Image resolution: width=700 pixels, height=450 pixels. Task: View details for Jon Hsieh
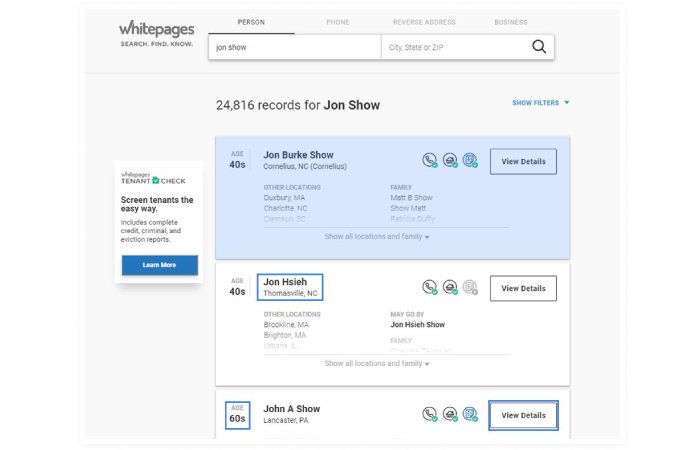pos(523,288)
